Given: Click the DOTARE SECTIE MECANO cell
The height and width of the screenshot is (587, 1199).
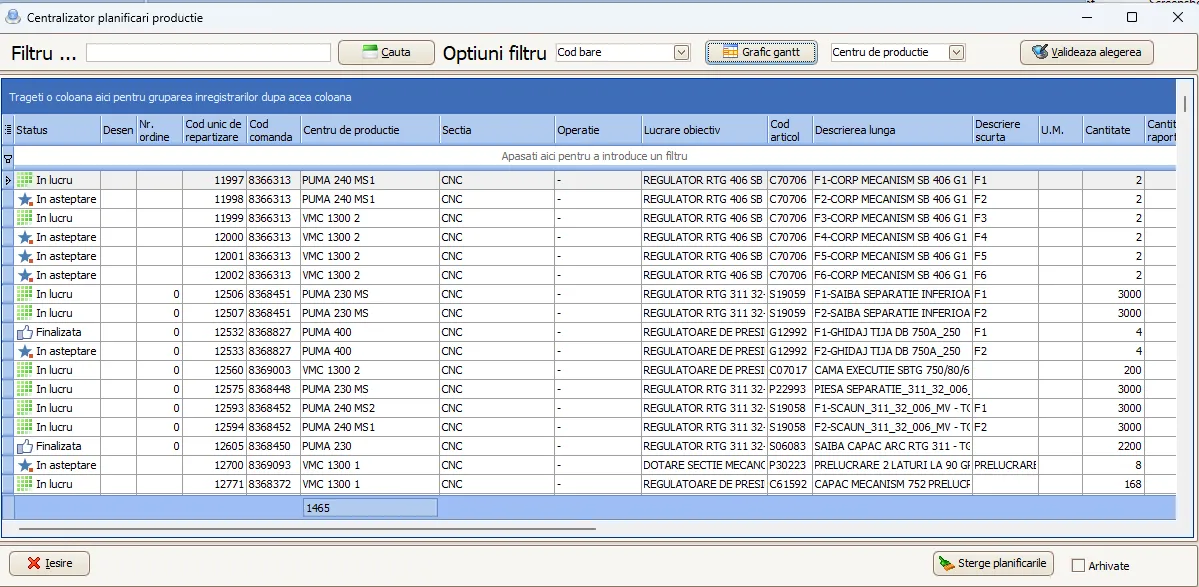Looking at the screenshot, I should pos(704,465).
